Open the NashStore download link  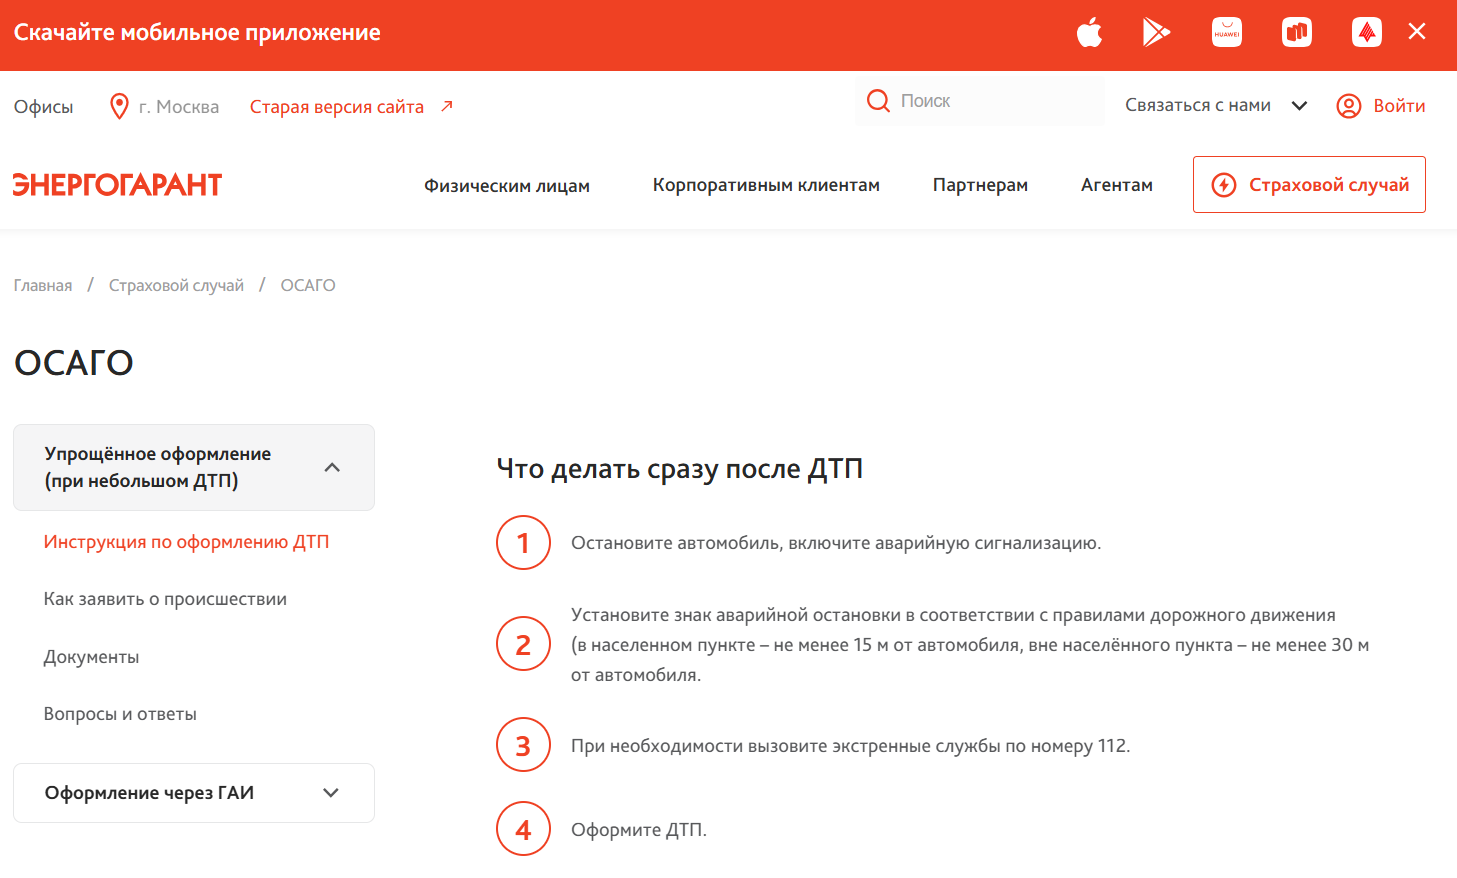pyautogui.click(x=1367, y=32)
